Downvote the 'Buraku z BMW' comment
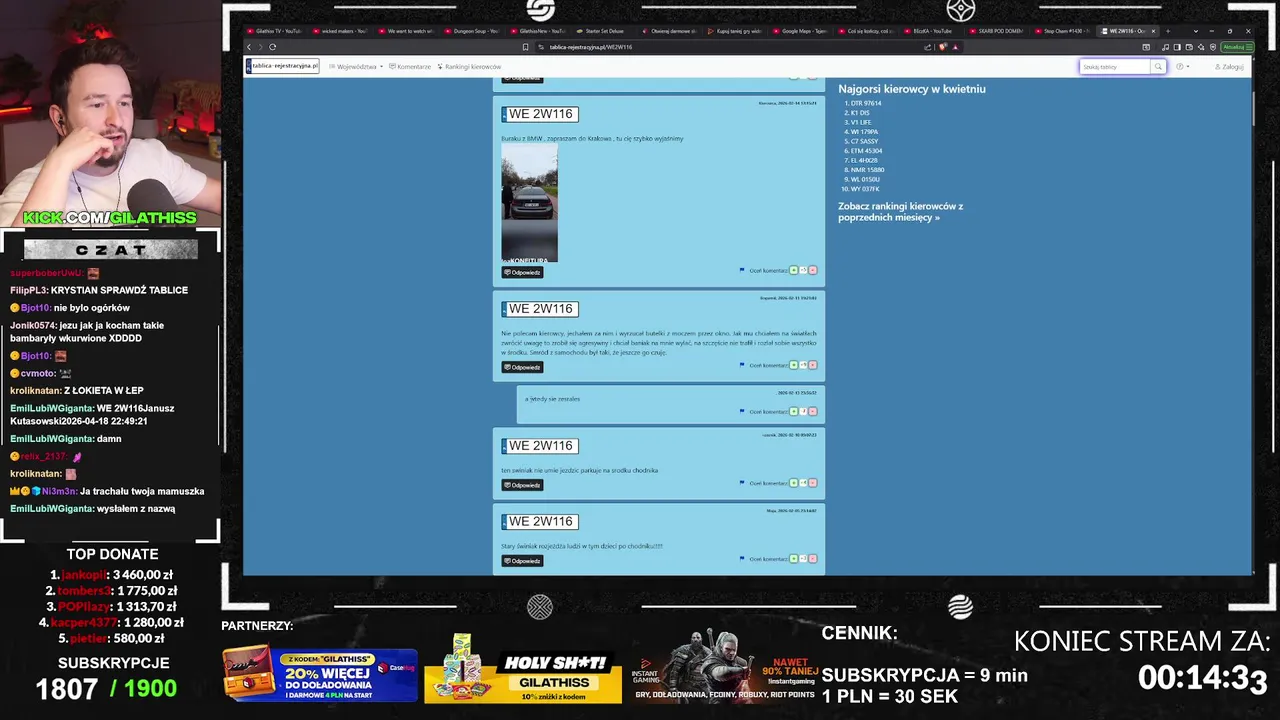The width and height of the screenshot is (1280, 720). [812, 270]
